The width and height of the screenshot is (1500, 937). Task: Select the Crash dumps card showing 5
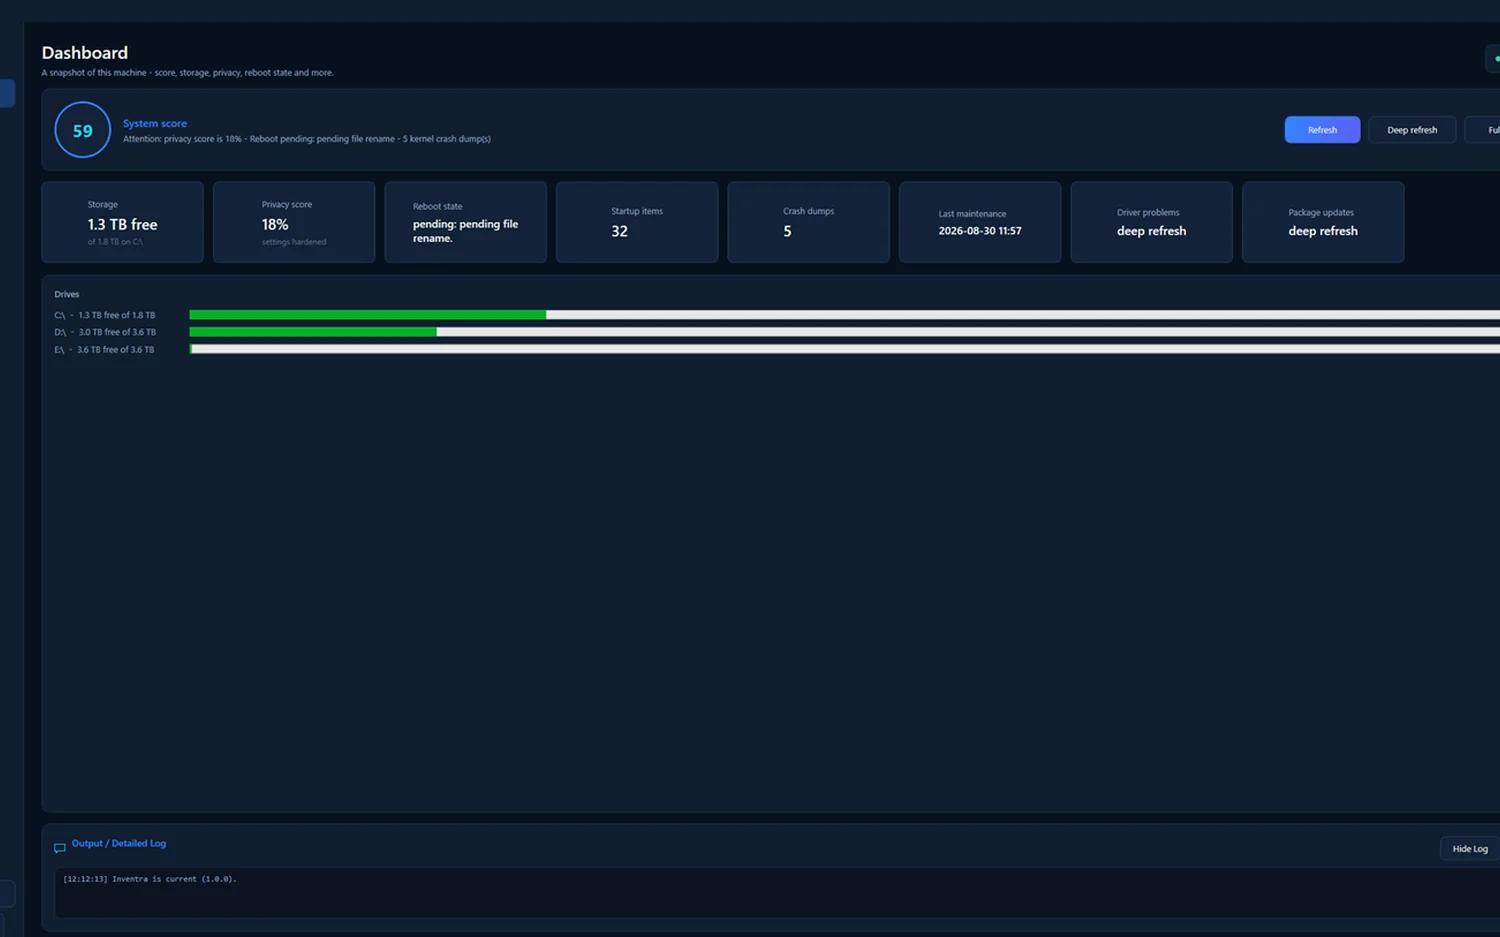click(808, 222)
